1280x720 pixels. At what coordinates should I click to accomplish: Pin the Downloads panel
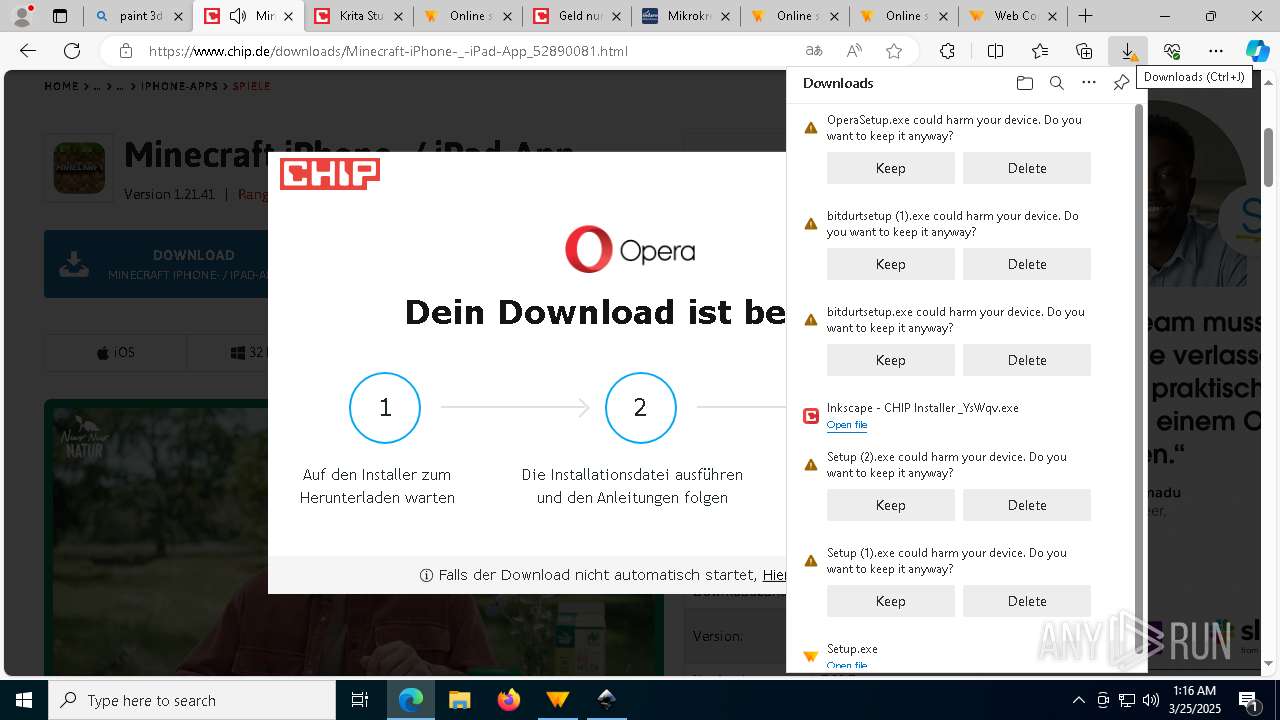pyautogui.click(x=1121, y=83)
